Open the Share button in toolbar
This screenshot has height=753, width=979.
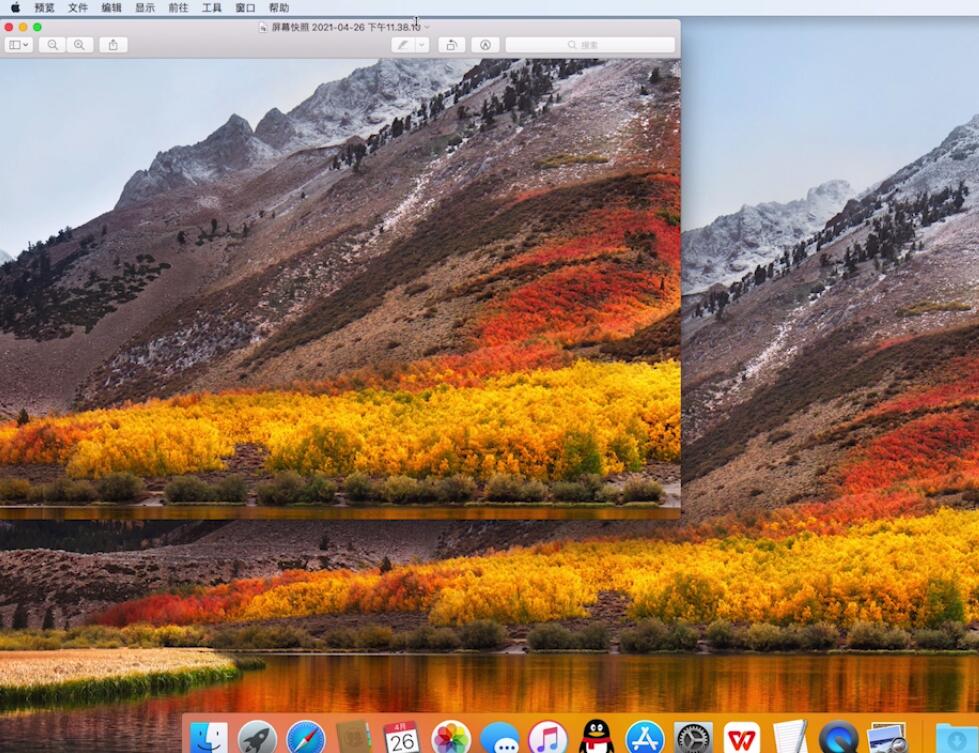113,45
